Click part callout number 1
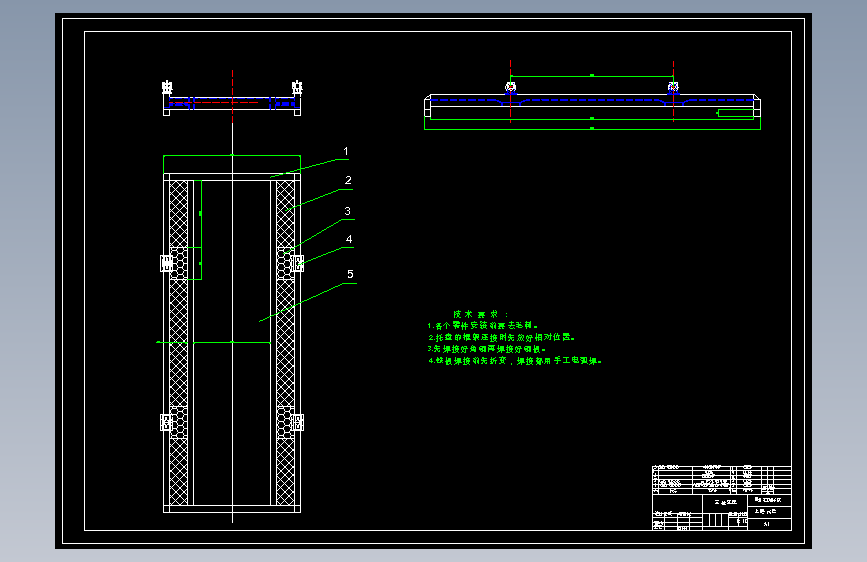The height and width of the screenshot is (562, 867). point(346,151)
